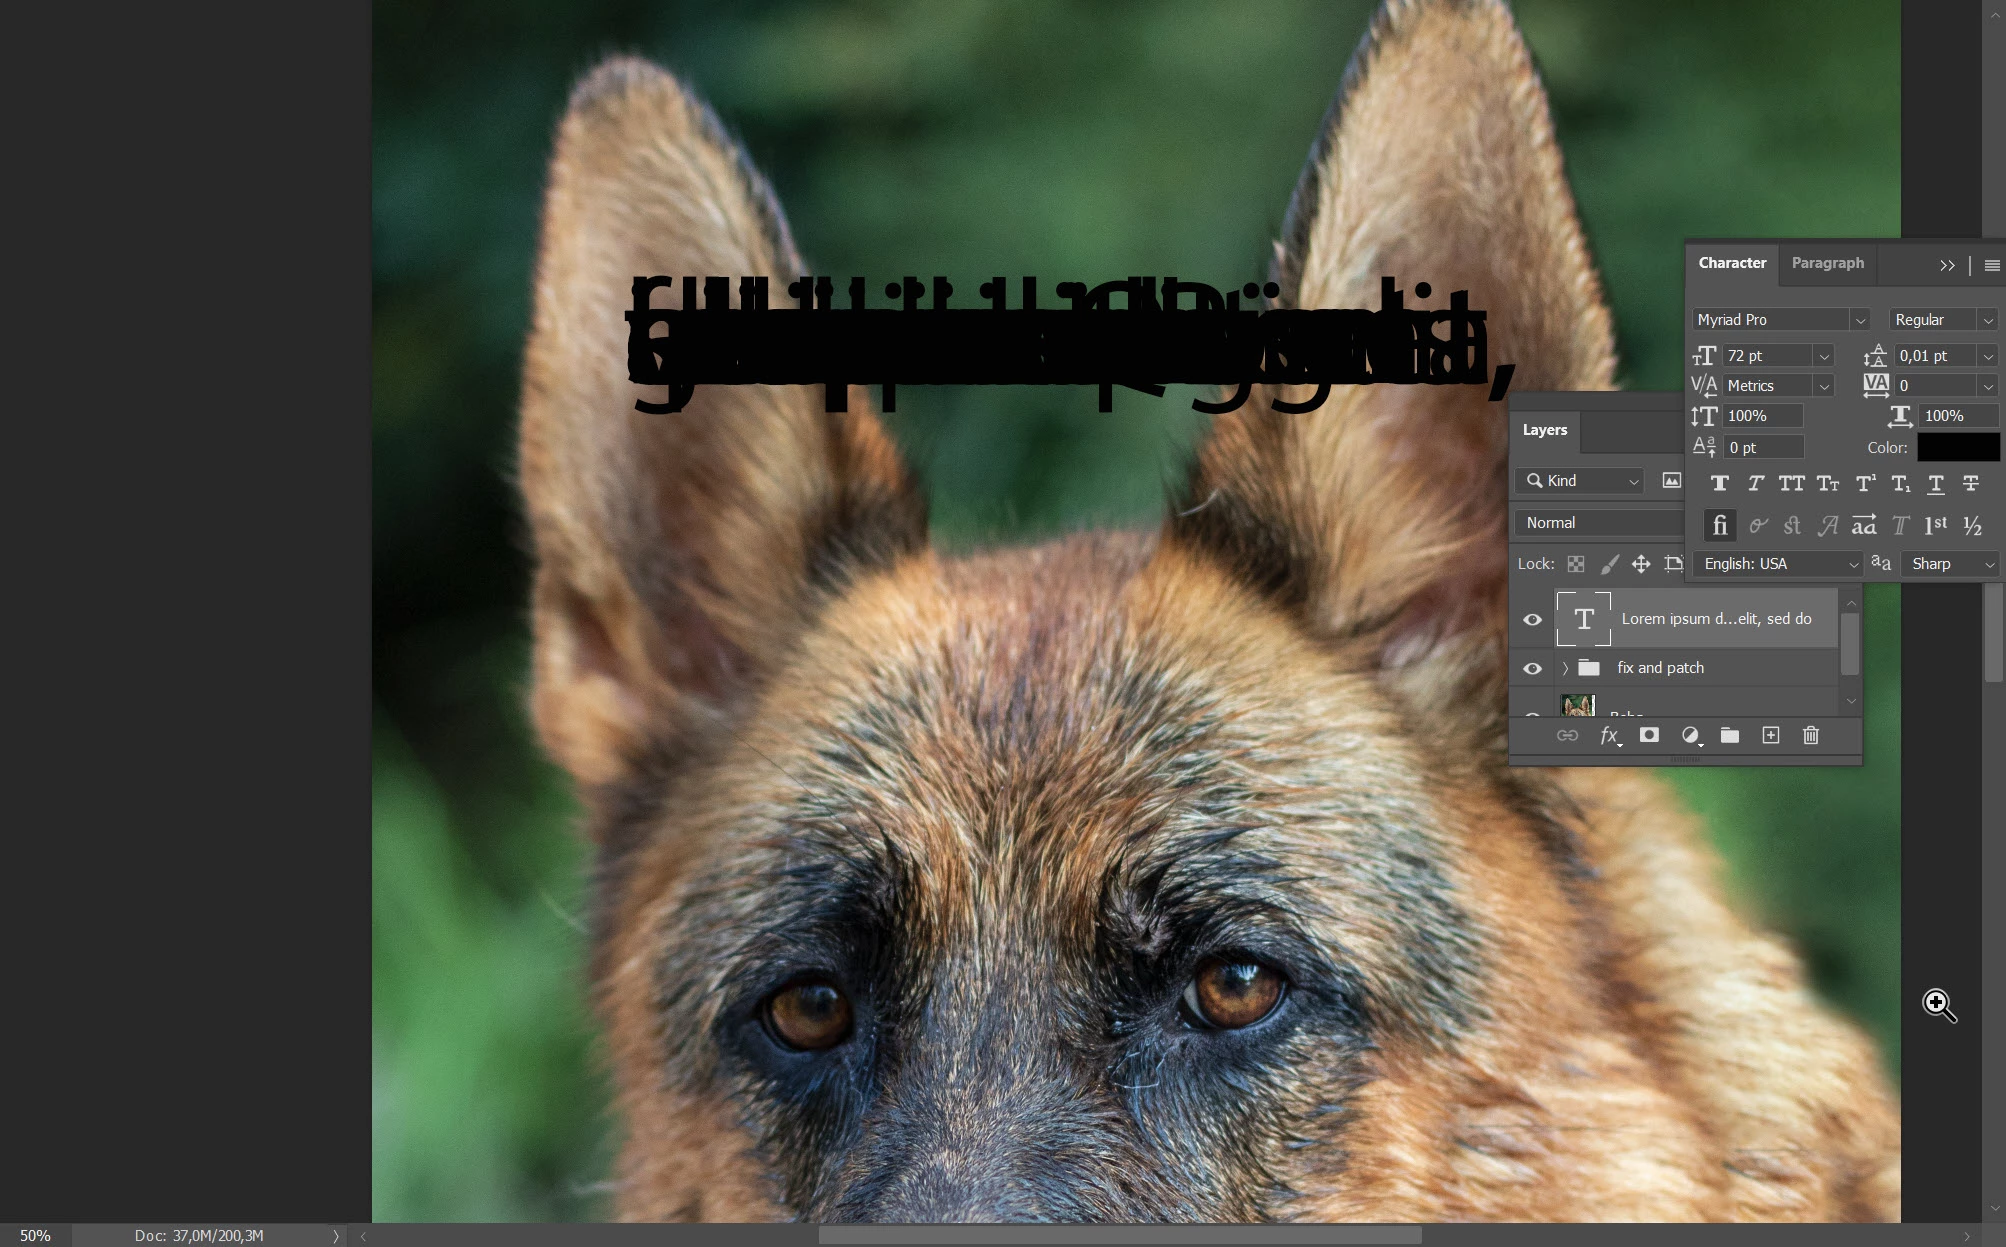Screen dimensions: 2006x1247
Task: Switch to the Paragraph tab
Action: pyautogui.click(x=1827, y=263)
